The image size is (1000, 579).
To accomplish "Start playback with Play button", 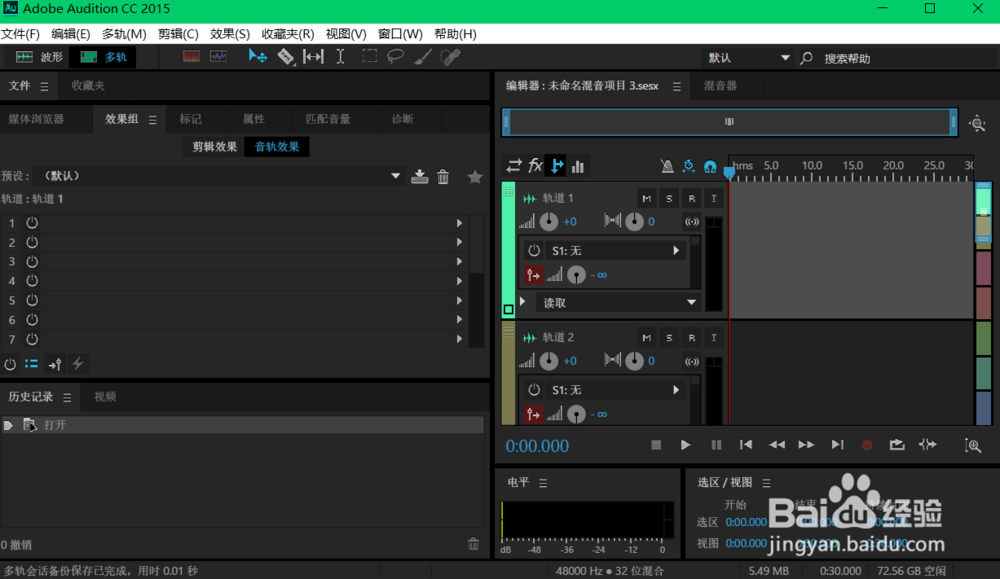I will [685, 445].
